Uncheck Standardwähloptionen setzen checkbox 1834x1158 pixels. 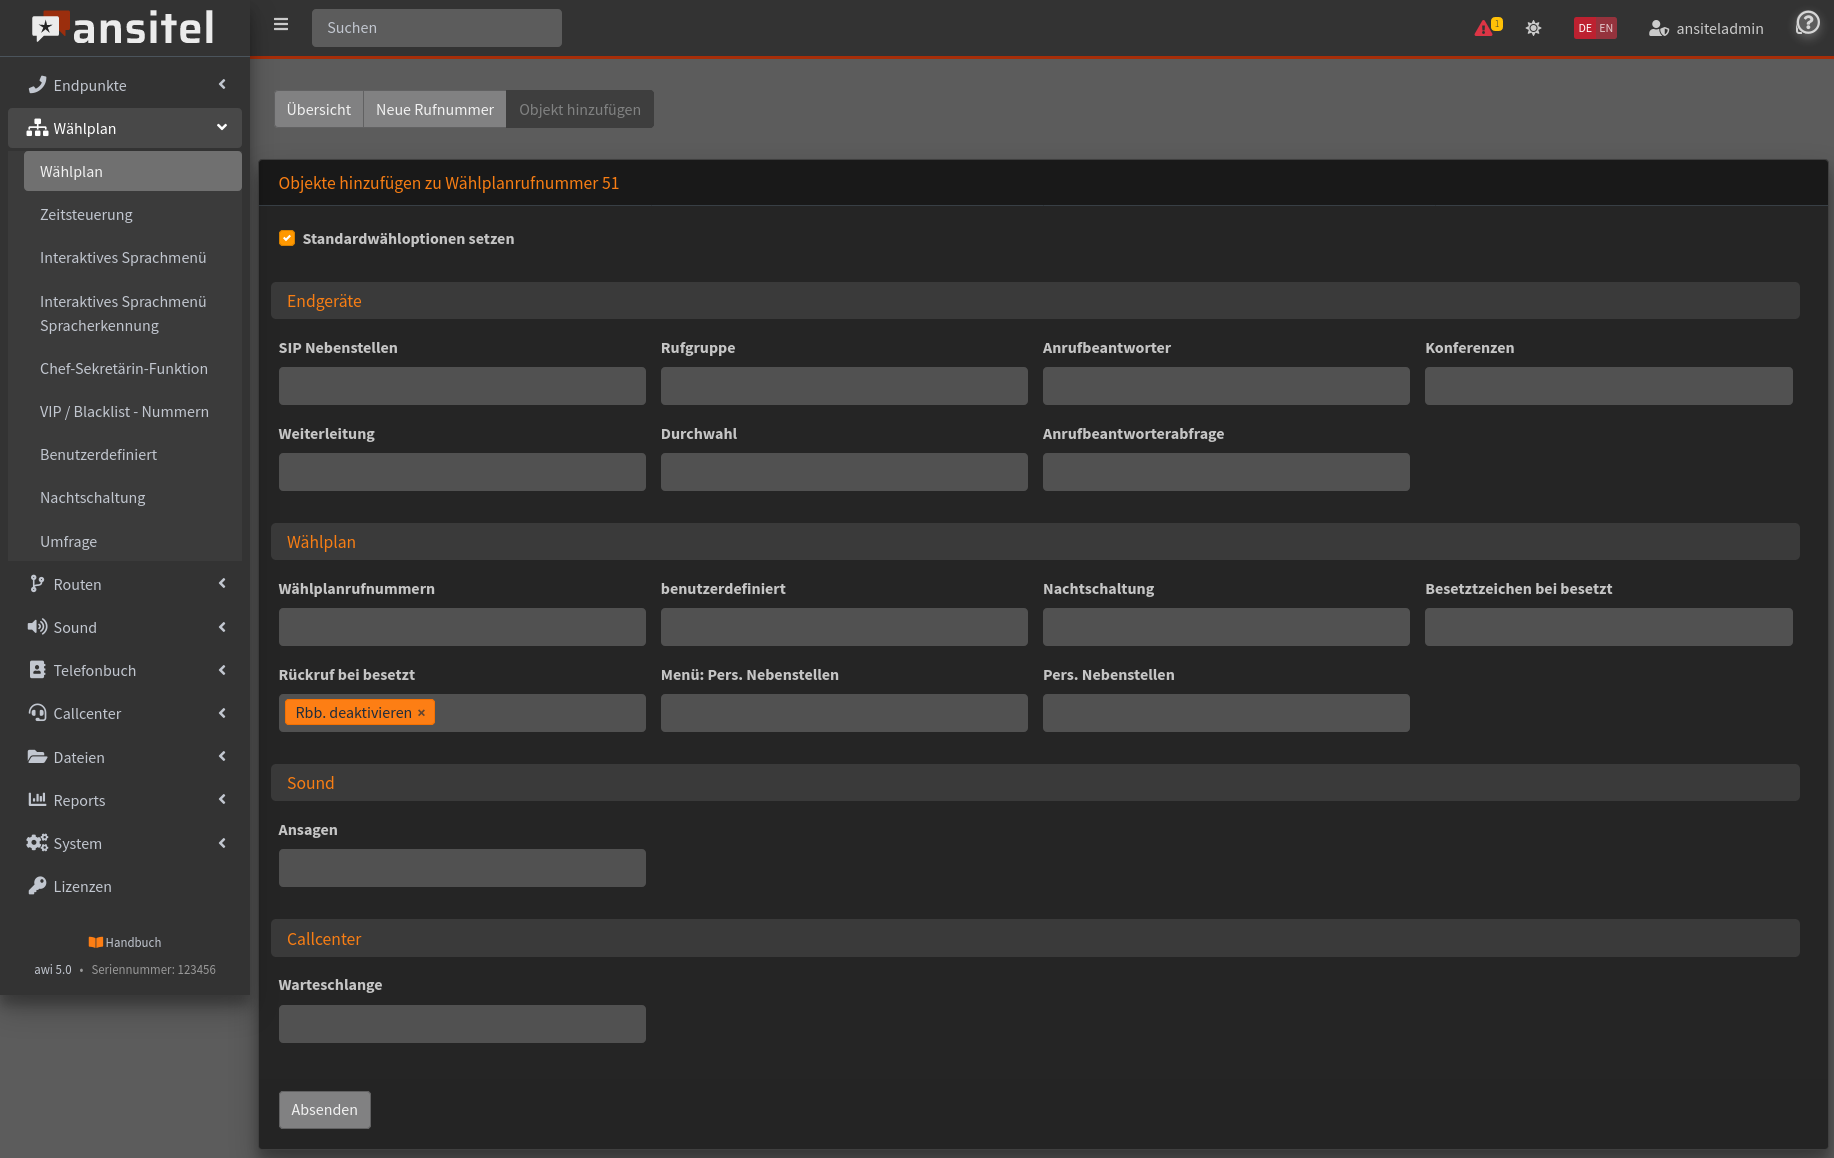(287, 238)
